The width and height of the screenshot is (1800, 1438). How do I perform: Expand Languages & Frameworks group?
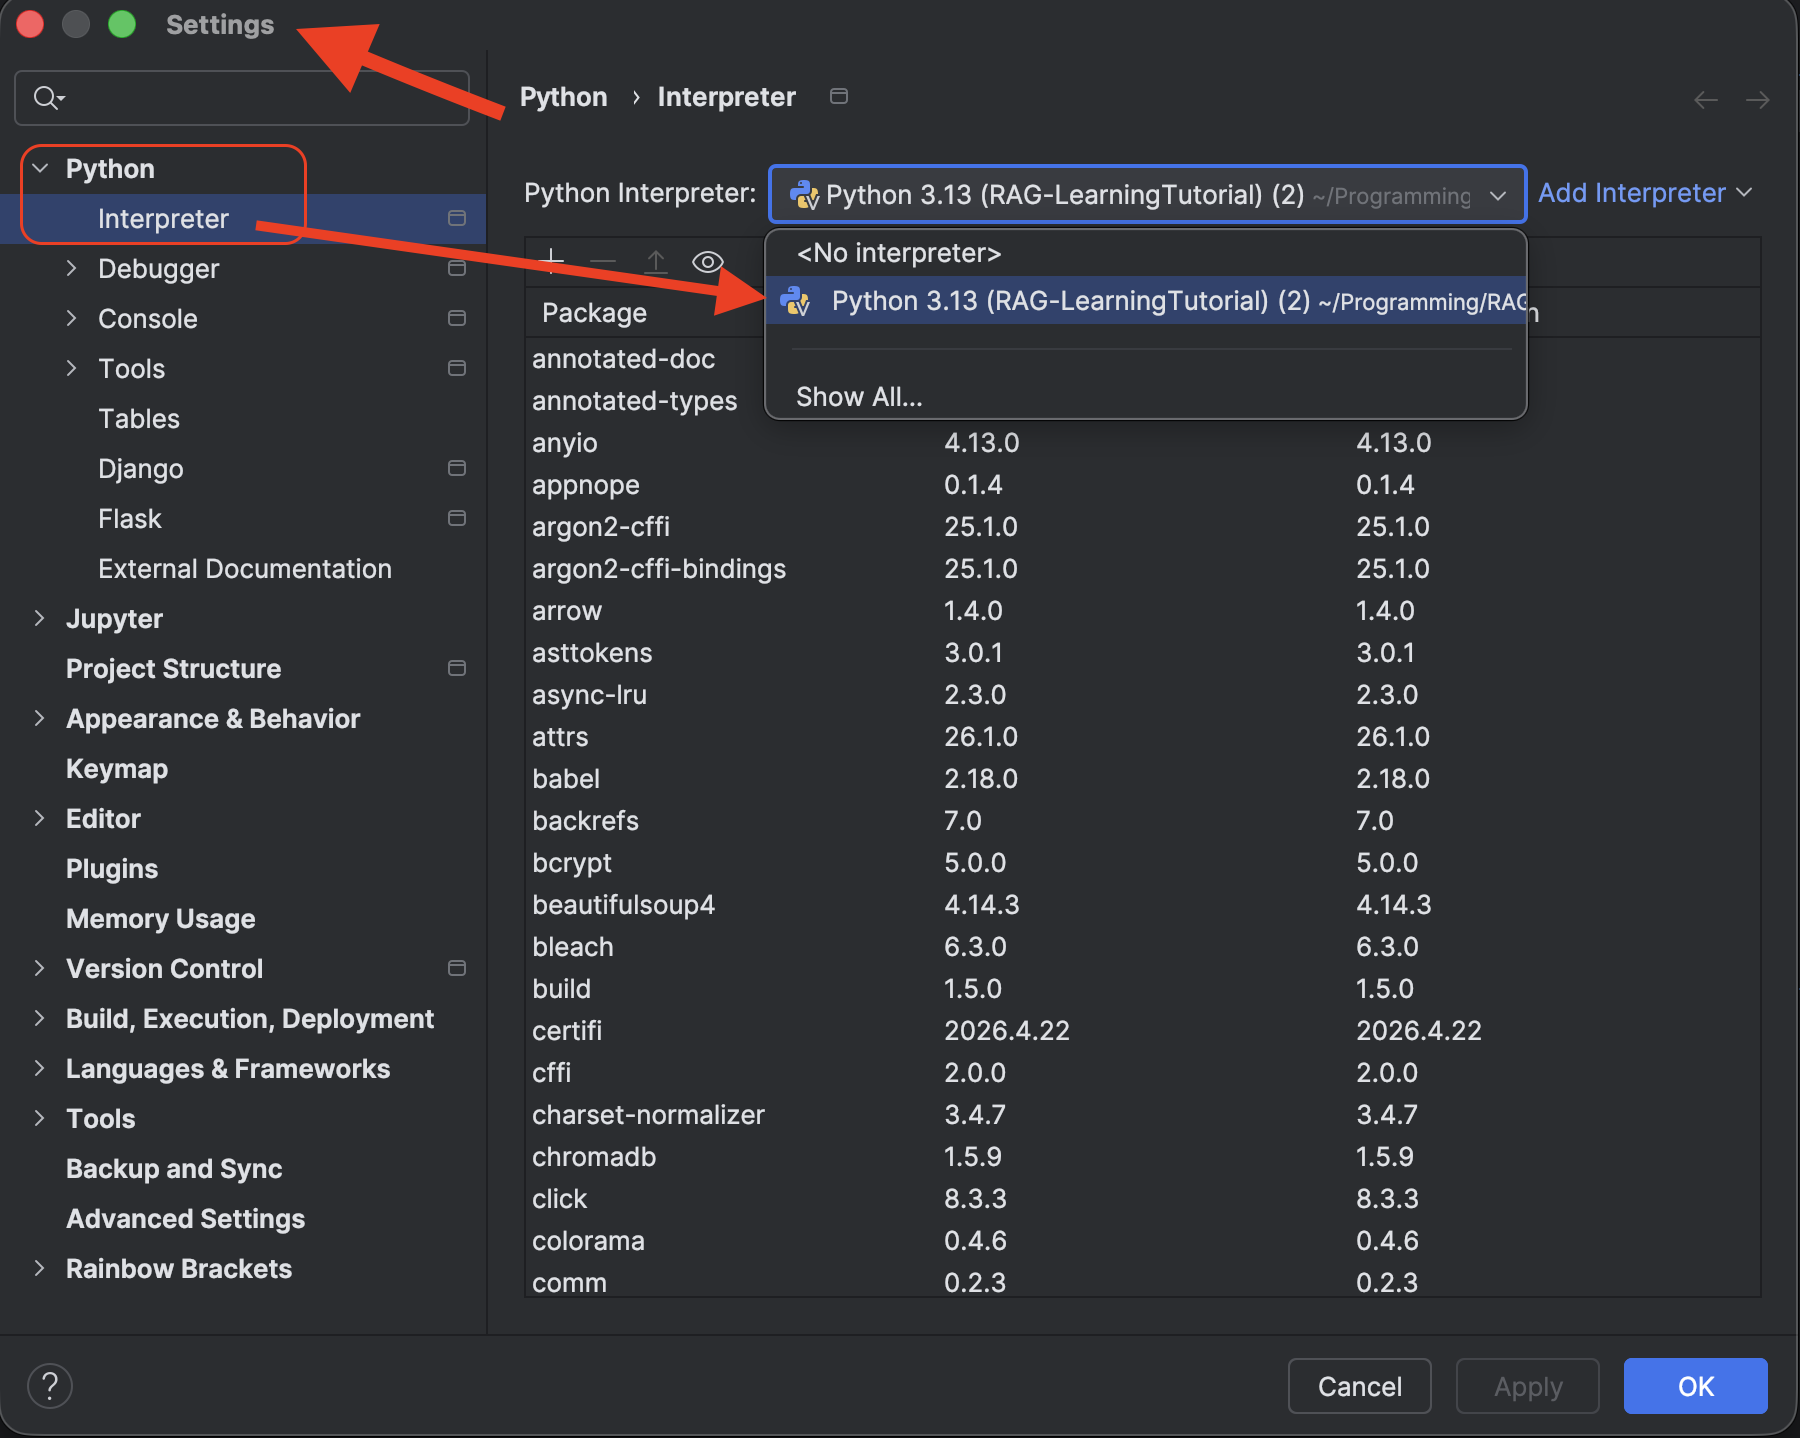point(39,1068)
